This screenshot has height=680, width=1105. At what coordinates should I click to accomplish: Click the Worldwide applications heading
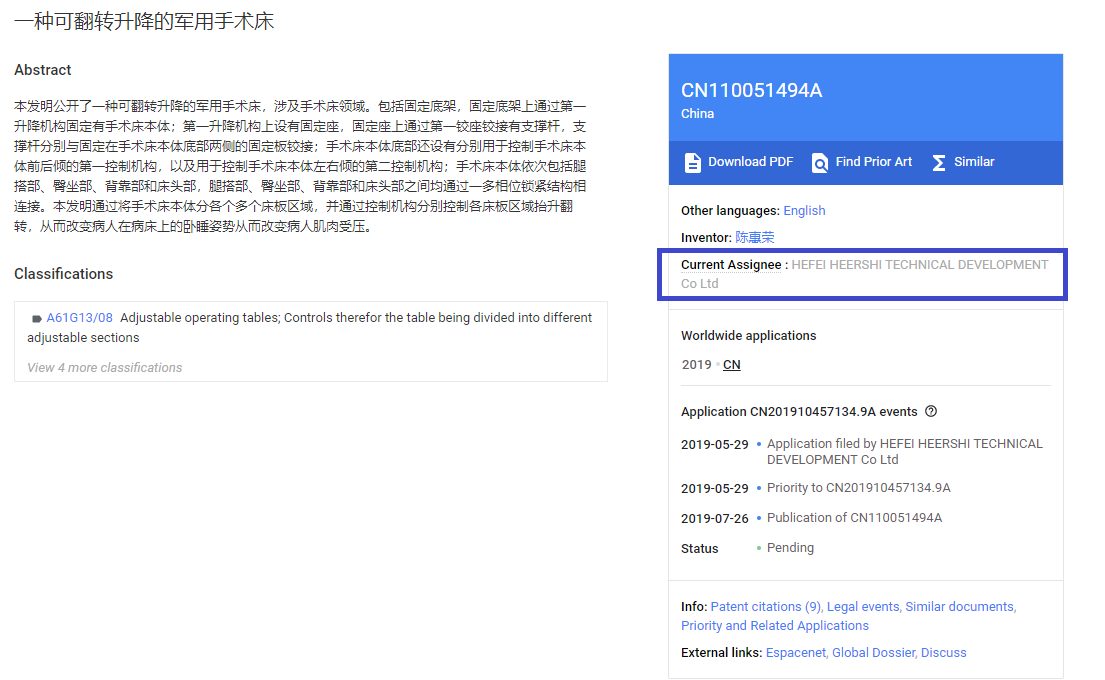[748, 336]
